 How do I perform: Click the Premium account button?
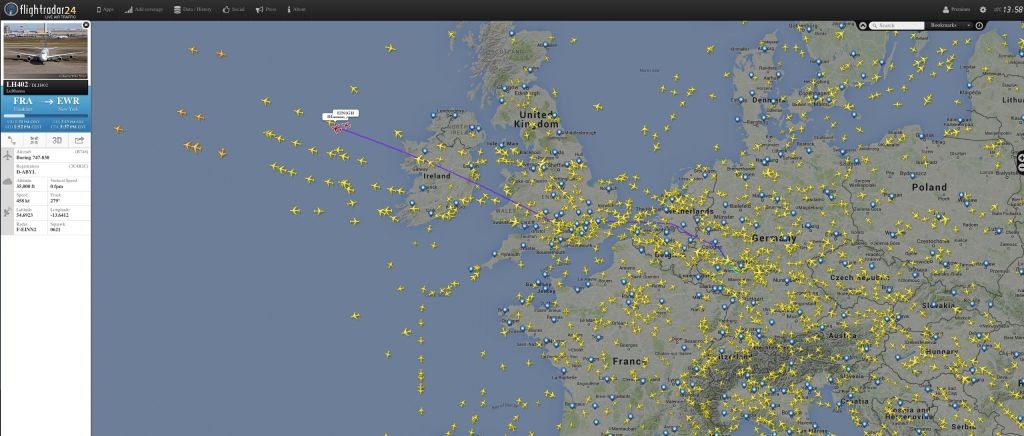[x=957, y=10]
